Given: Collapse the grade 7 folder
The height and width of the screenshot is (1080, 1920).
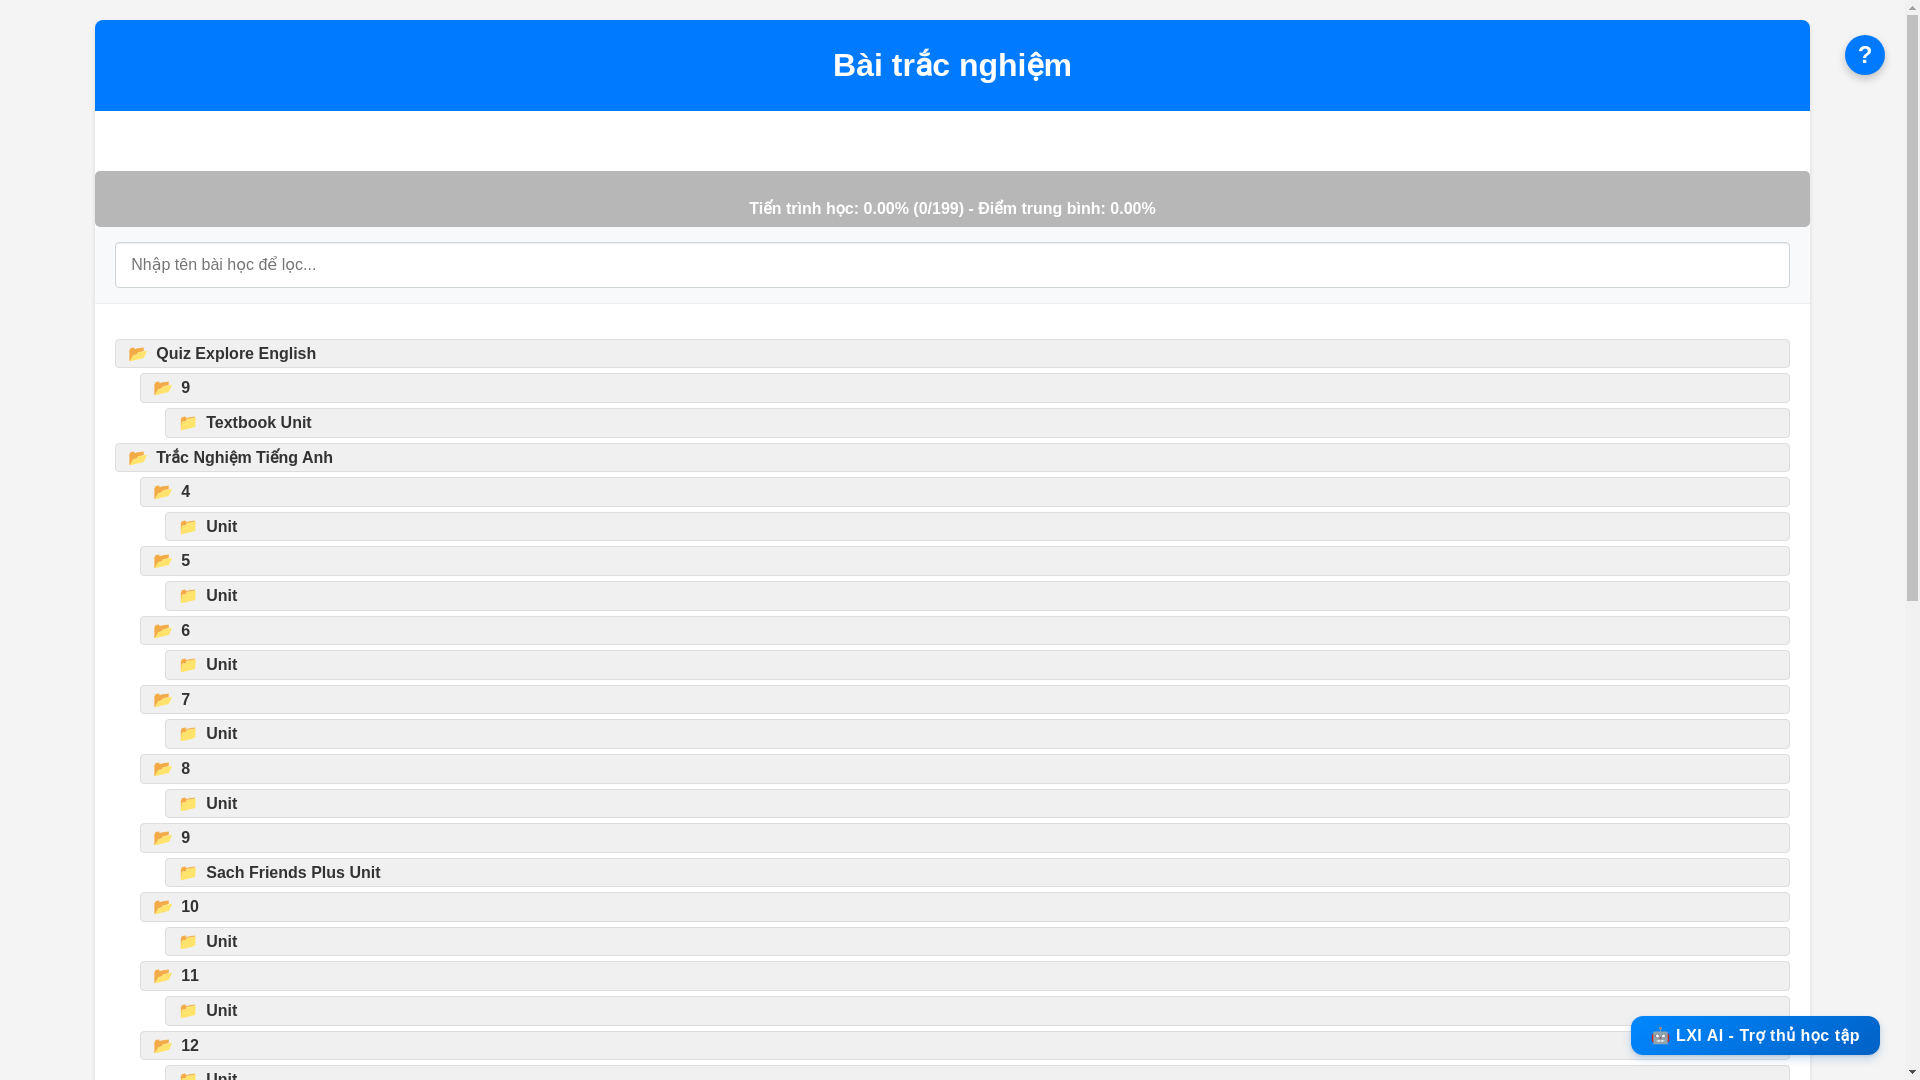Looking at the screenshot, I should click(965, 699).
